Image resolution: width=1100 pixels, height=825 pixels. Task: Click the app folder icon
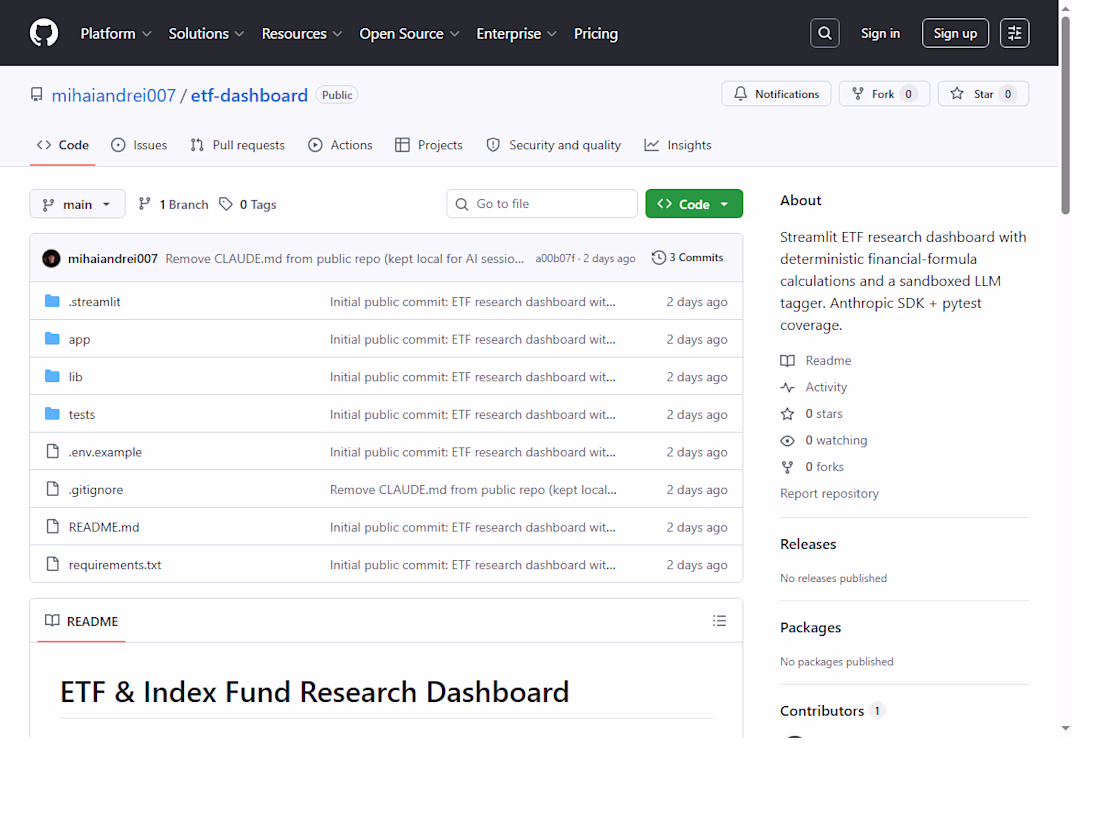point(52,339)
